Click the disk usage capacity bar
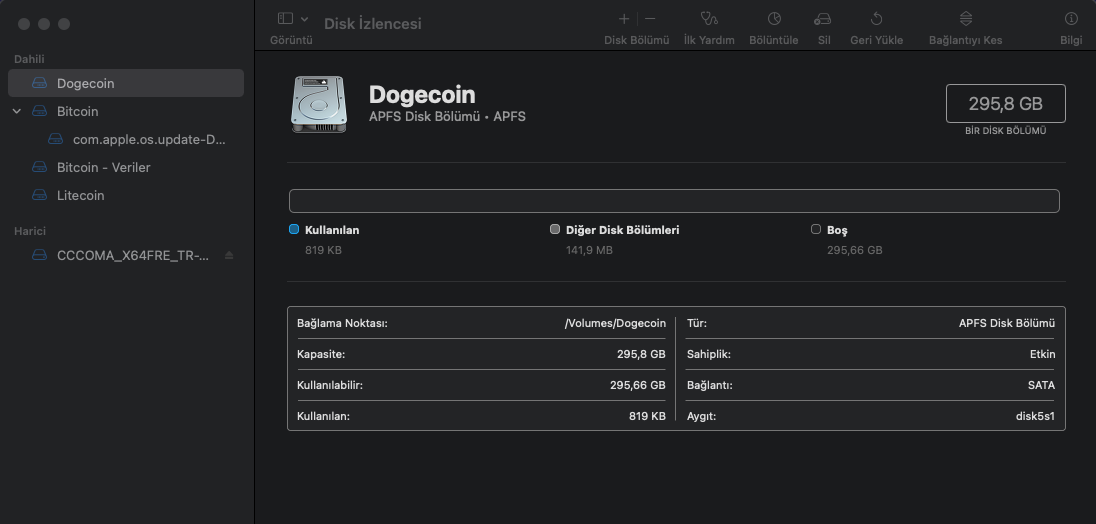Image resolution: width=1096 pixels, height=524 pixels. point(673,201)
